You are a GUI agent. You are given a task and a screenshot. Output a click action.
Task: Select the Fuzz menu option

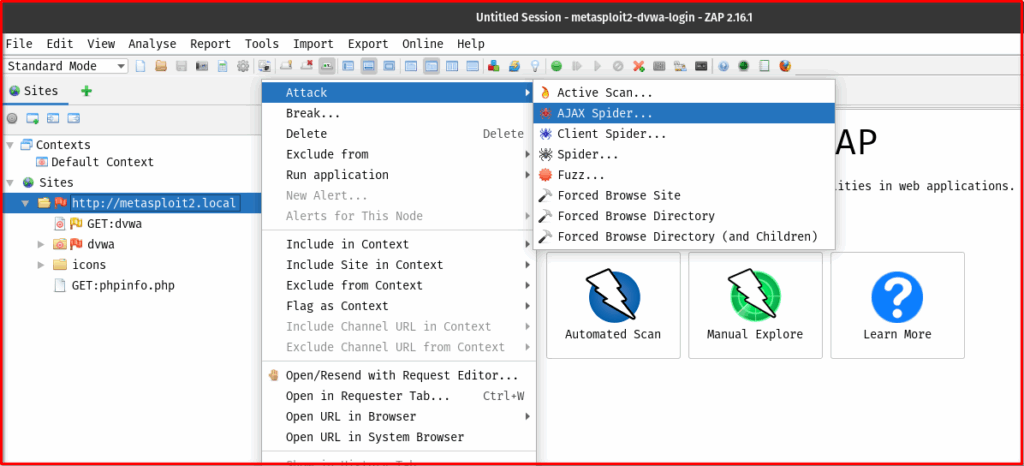(684, 175)
